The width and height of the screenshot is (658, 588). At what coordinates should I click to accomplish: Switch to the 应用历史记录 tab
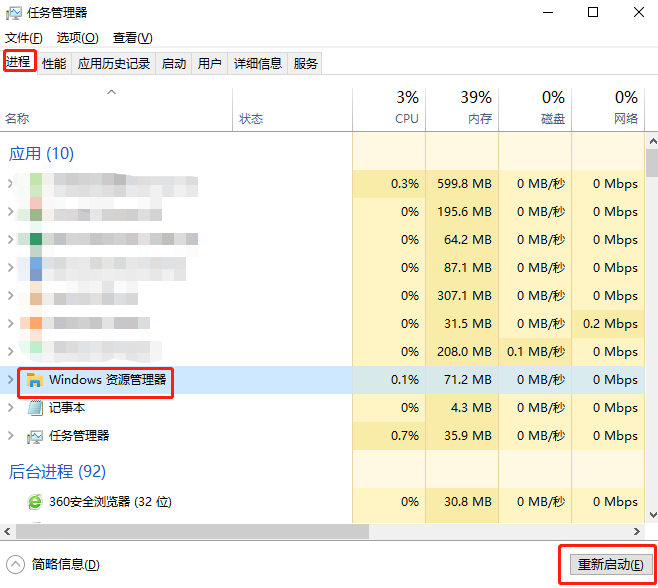click(114, 63)
